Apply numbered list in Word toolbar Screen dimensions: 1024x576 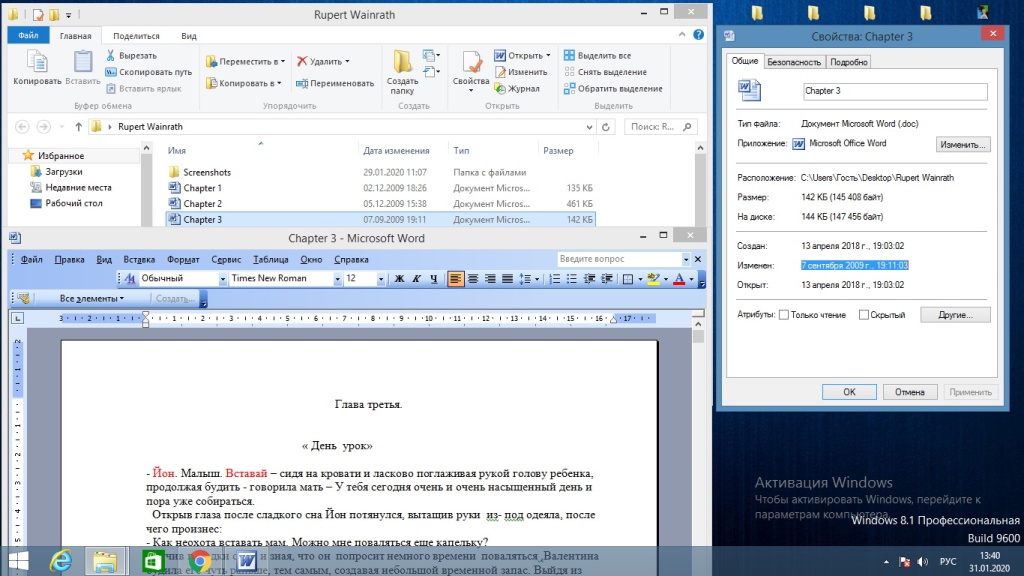[554, 279]
